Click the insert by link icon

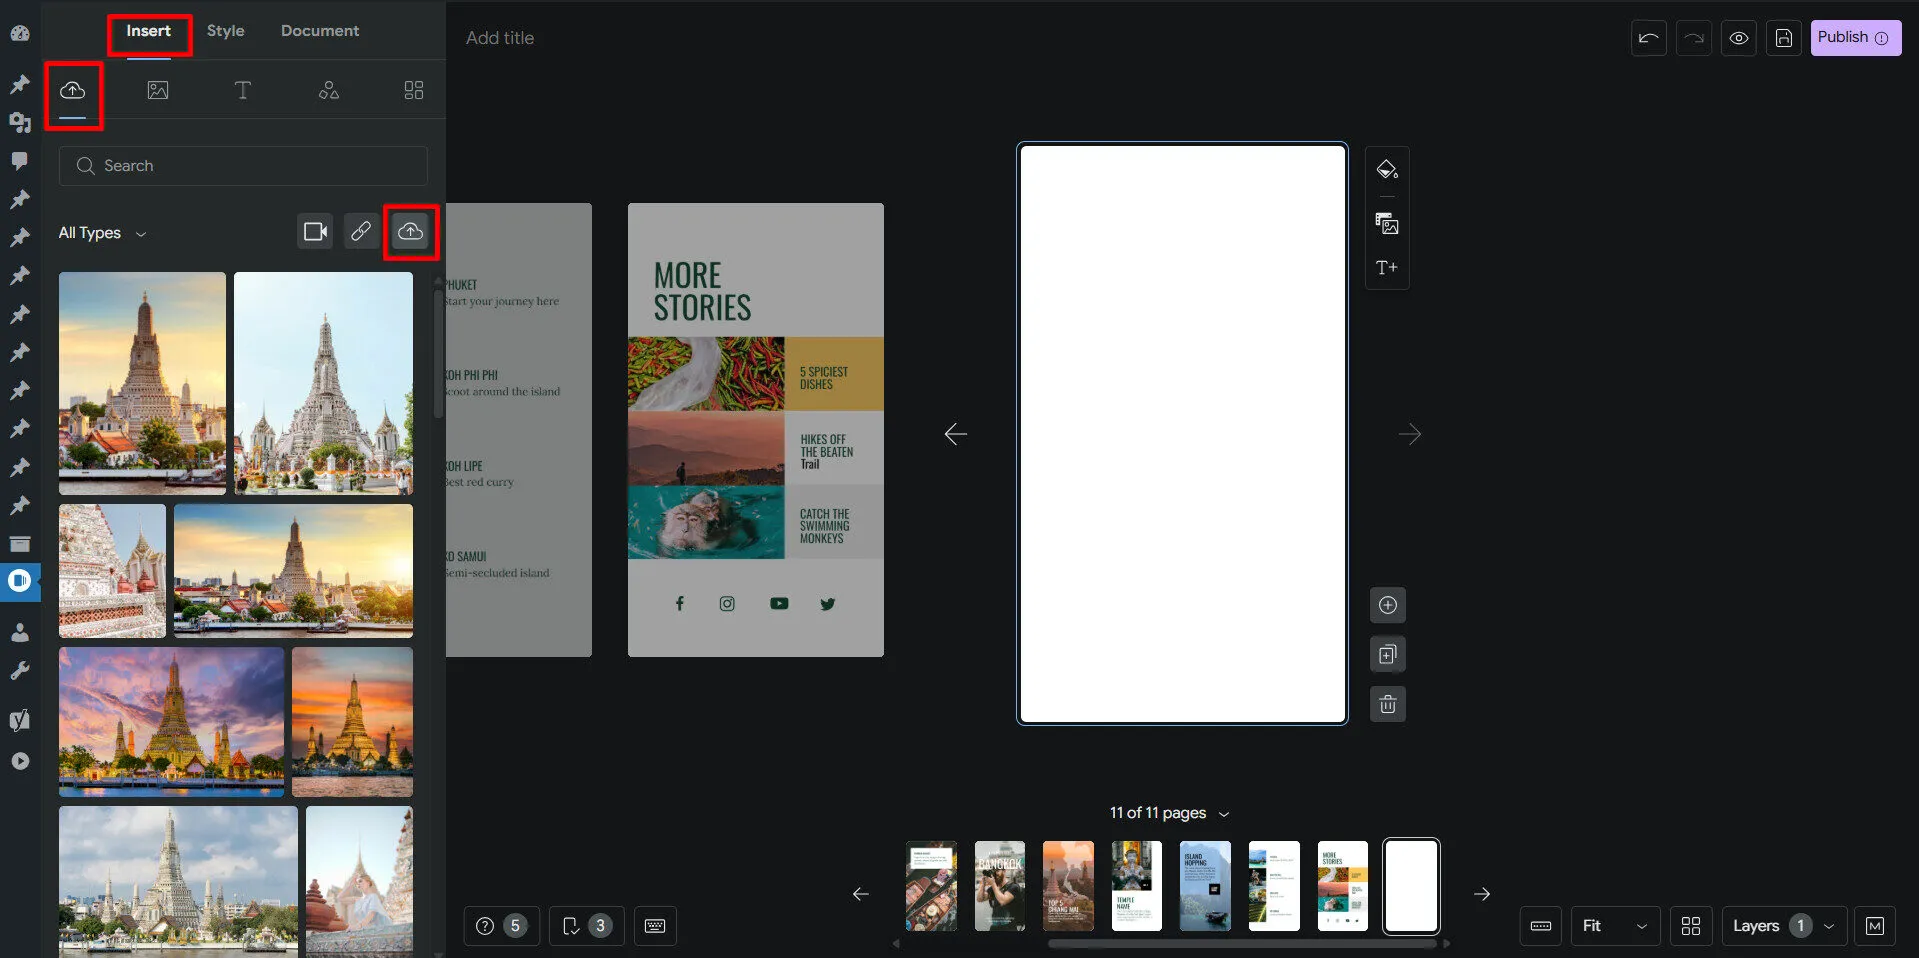tap(361, 232)
